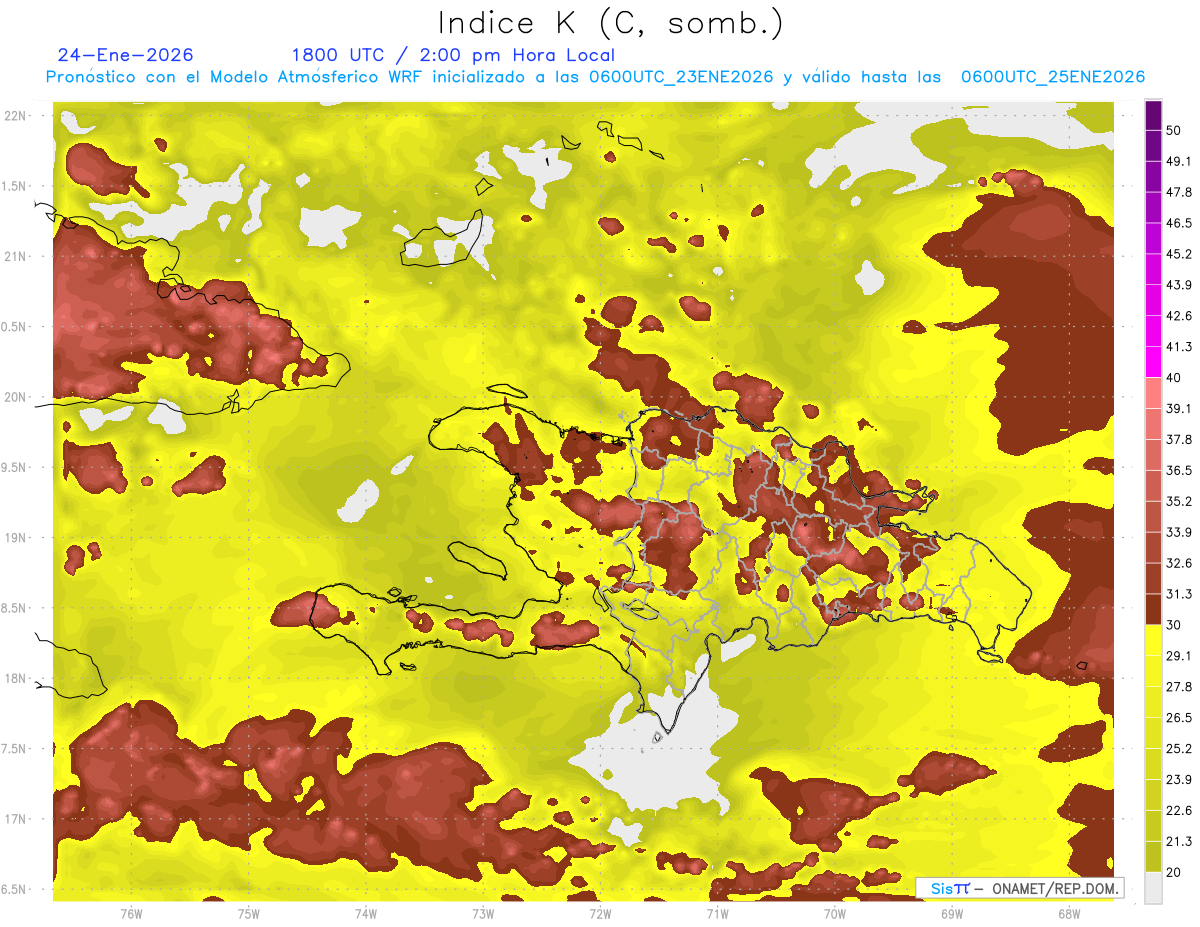Viewport: 1200px width, 927px height.
Task: Click the colorbar label '35.2'
Action: pyautogui.click(x=1179, y=501)
